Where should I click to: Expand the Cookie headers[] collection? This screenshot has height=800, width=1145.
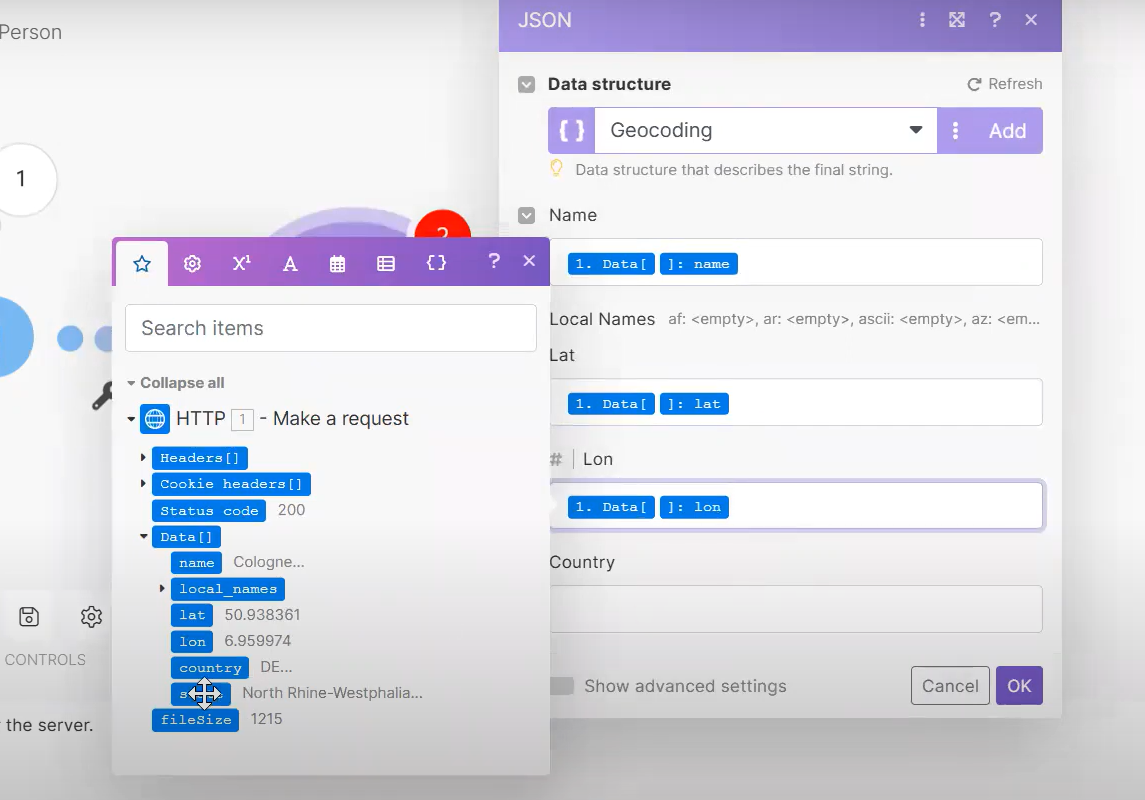tap(143, 483)
